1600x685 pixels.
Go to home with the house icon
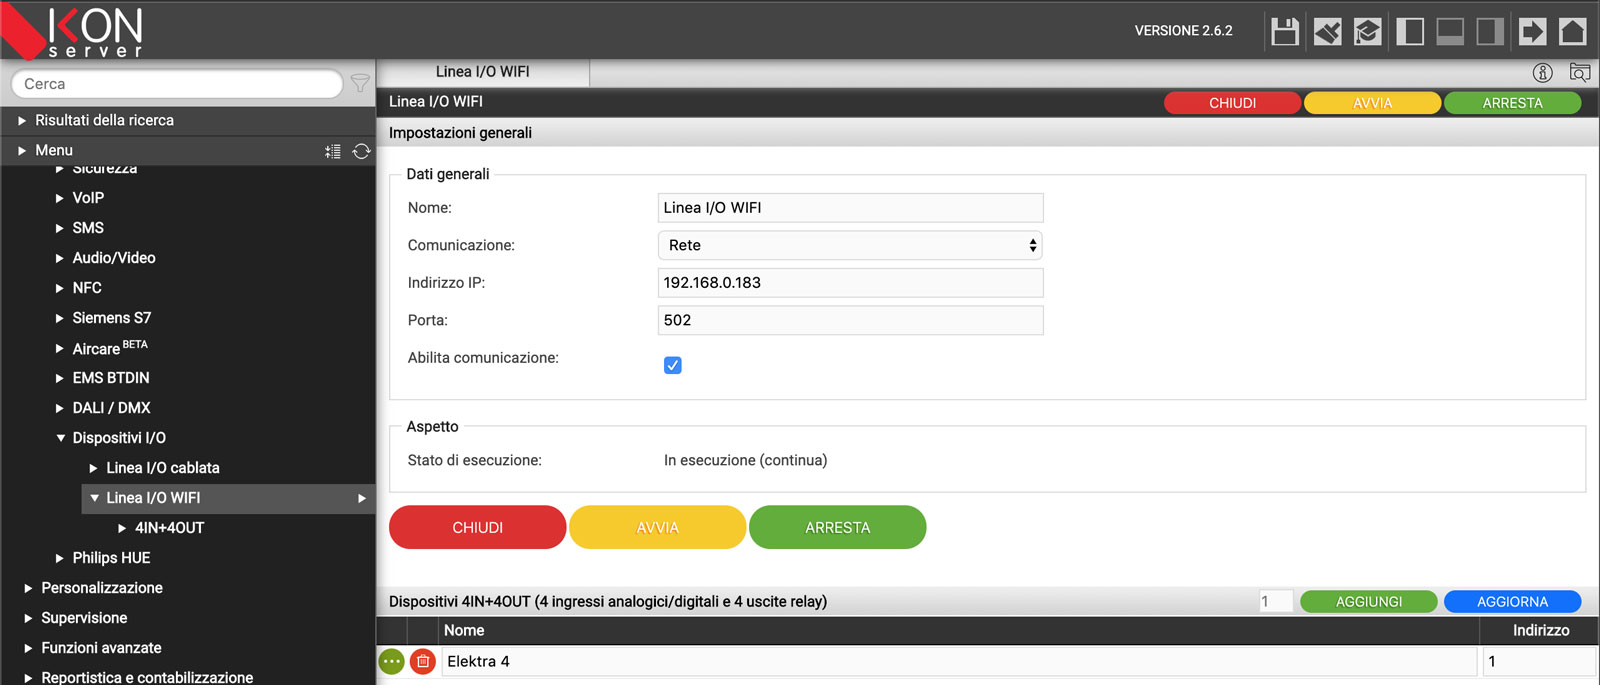(1572, 31)
